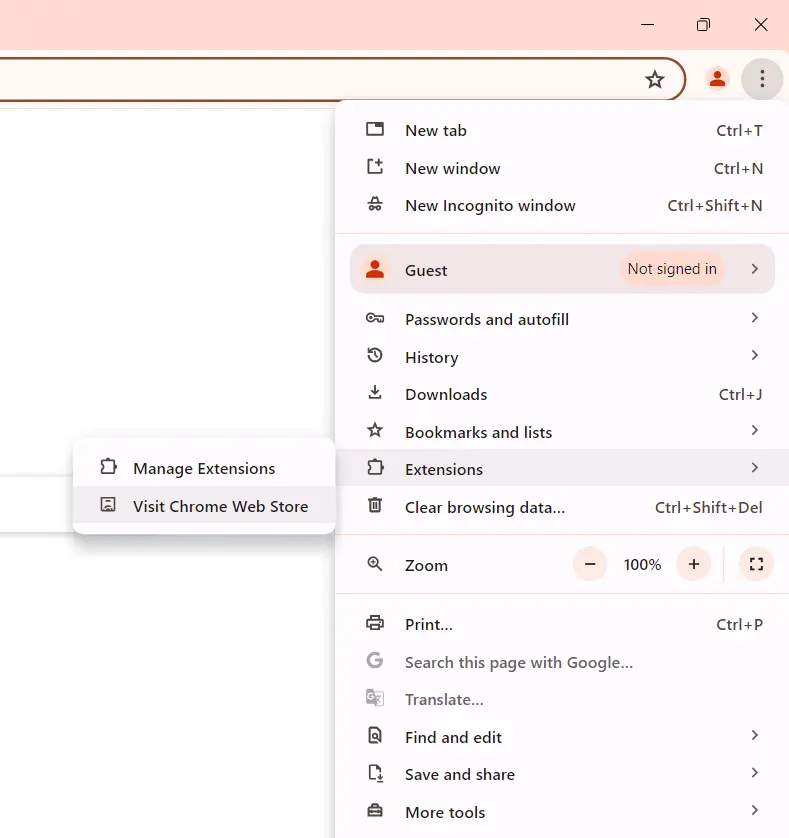
Task: Click inside the address bar field
Action: pos(300,80)
